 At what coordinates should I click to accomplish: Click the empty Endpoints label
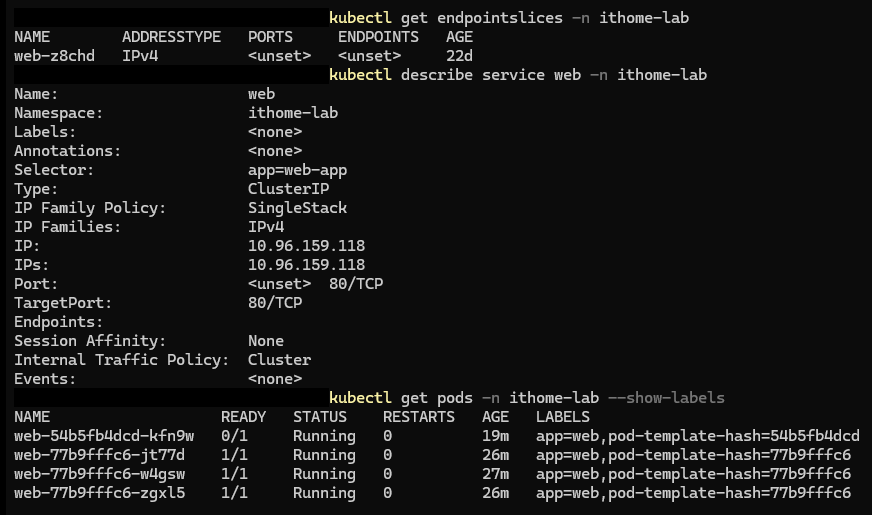tap(58, 322)
